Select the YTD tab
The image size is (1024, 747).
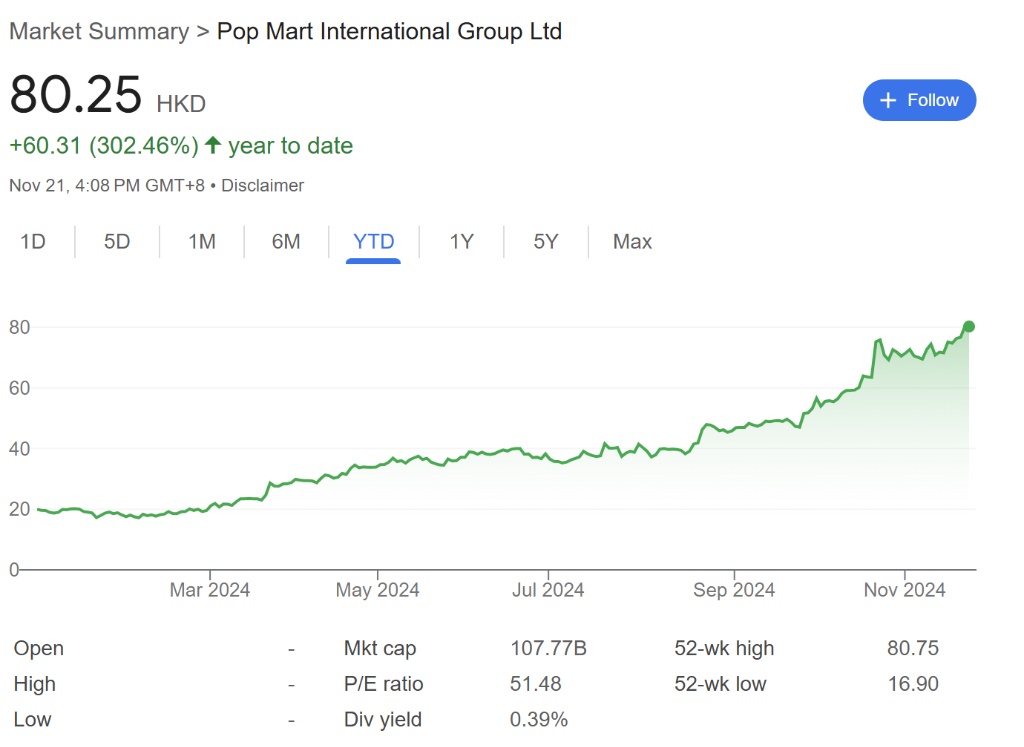(374, 241)
